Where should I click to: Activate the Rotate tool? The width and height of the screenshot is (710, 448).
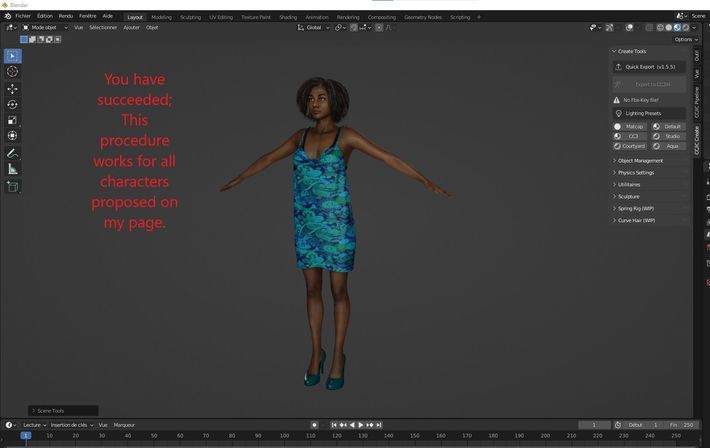coord(12,104)
